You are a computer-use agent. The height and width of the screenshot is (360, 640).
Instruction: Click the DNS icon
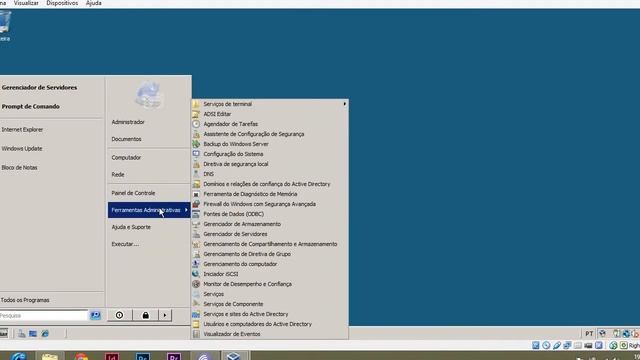[x=196, y=174]
